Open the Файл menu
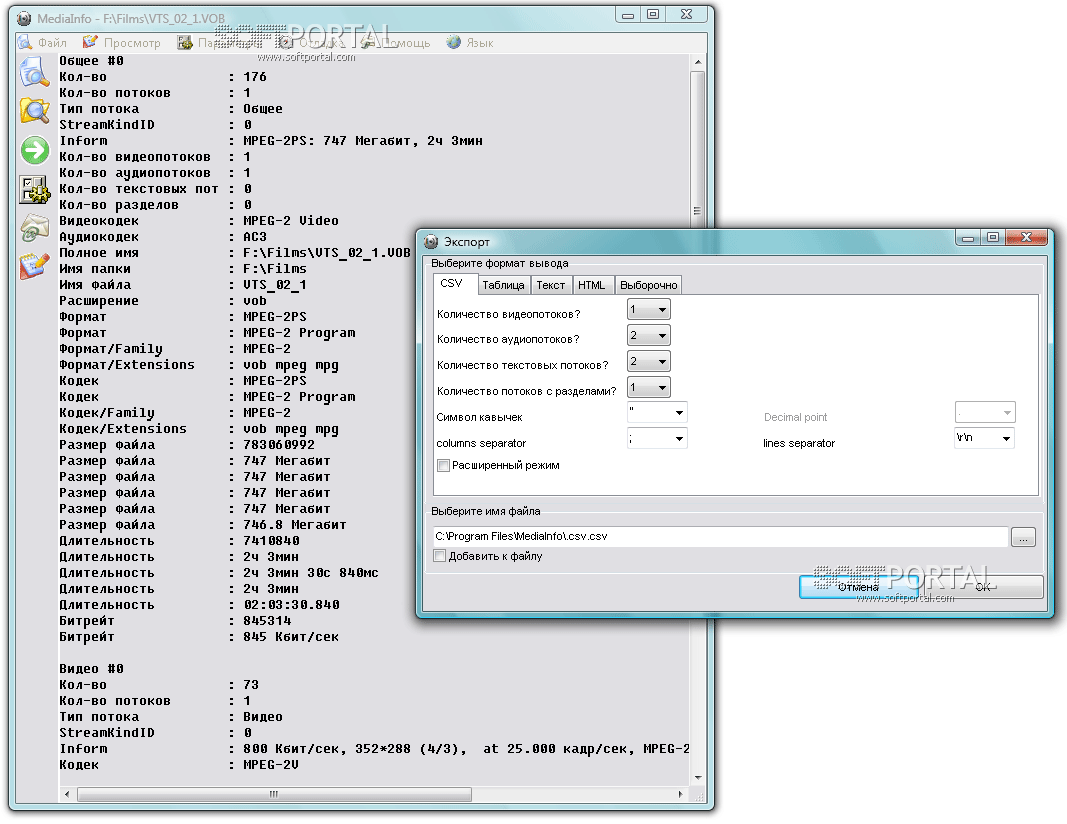This screenshot has width=1067, height=824. 44,43
